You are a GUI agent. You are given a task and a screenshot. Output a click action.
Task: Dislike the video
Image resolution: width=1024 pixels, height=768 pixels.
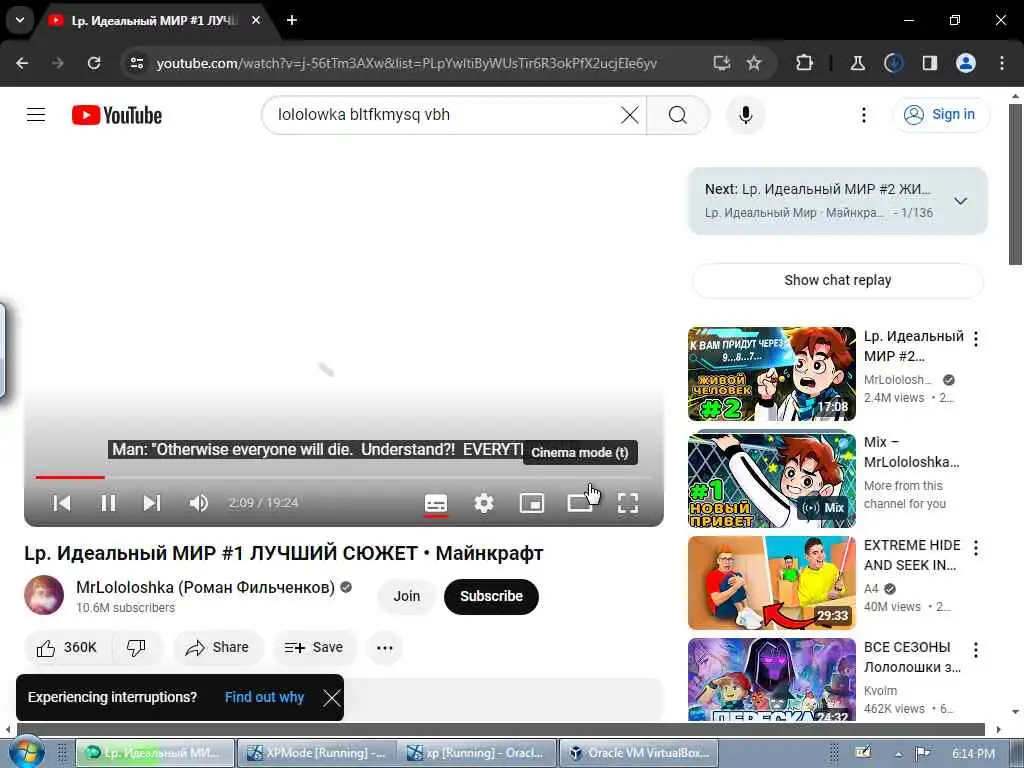136,648
